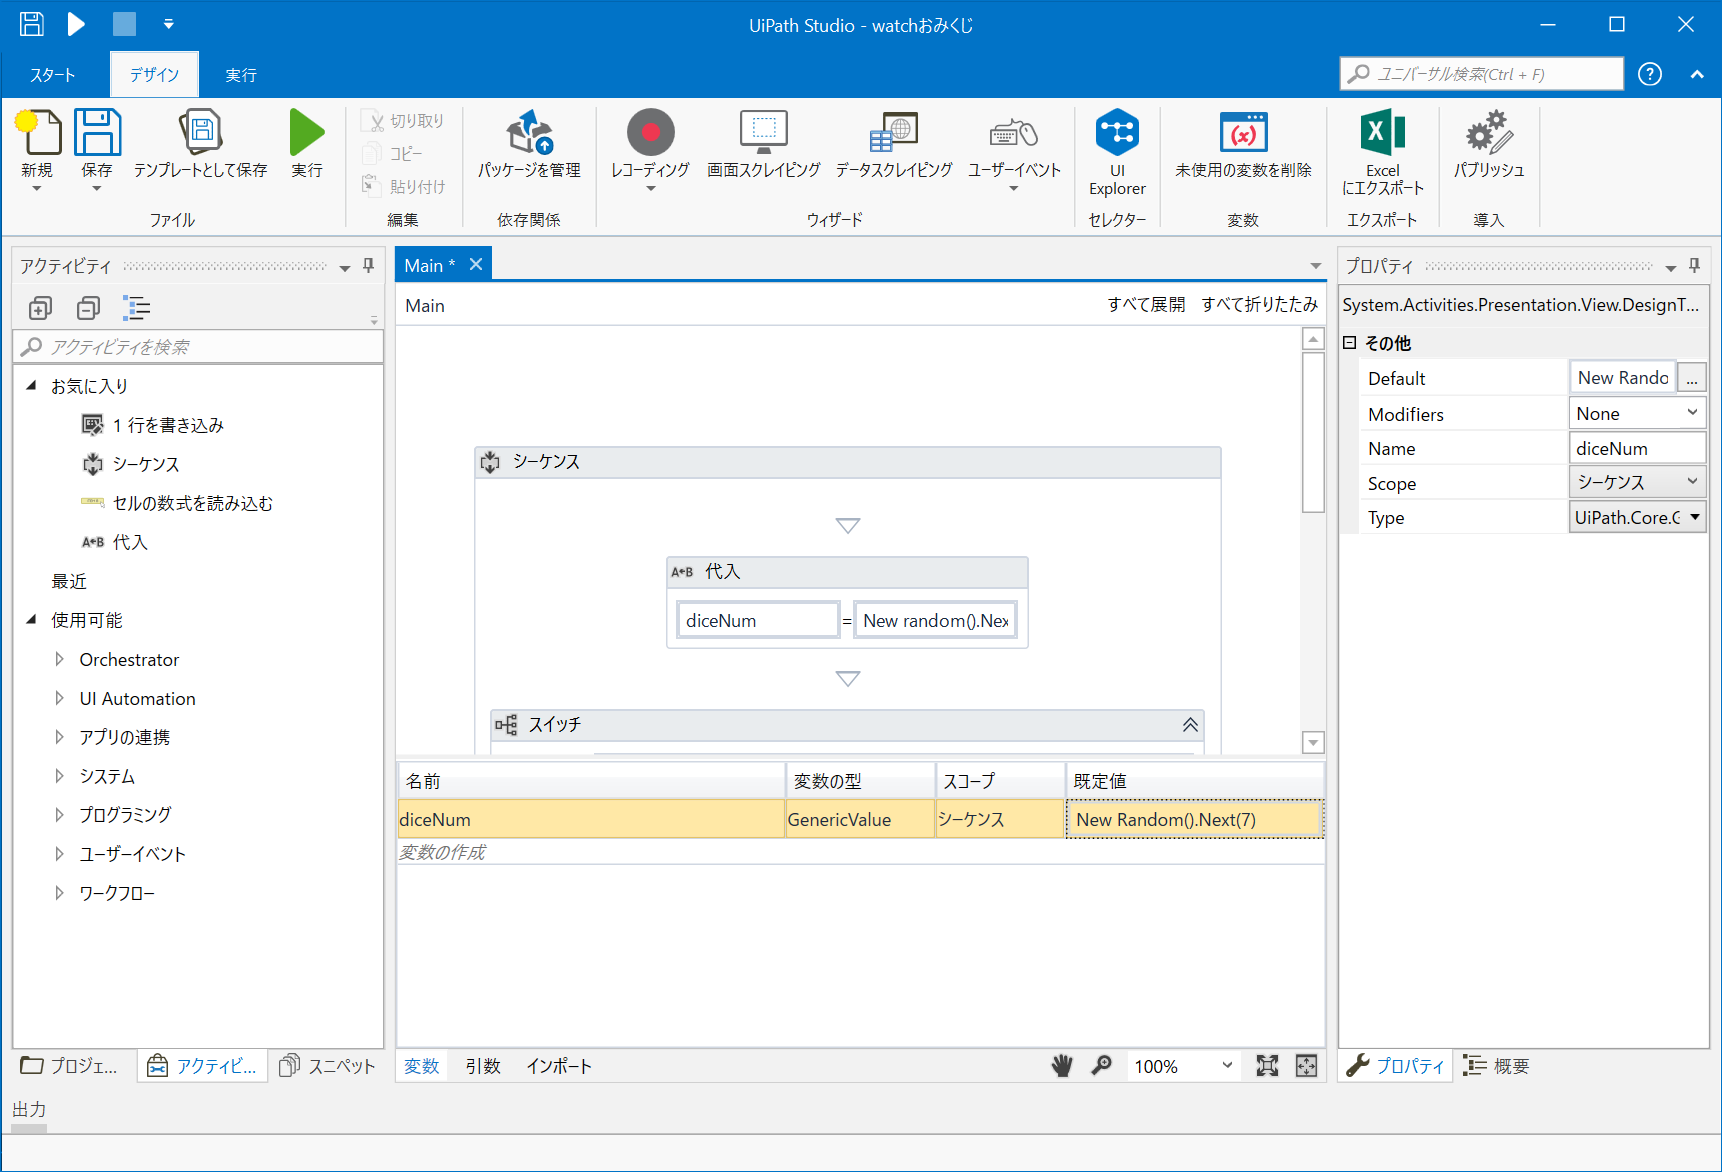
Task: Click the Main breadcrumb in designer
Action: (425, 306)
